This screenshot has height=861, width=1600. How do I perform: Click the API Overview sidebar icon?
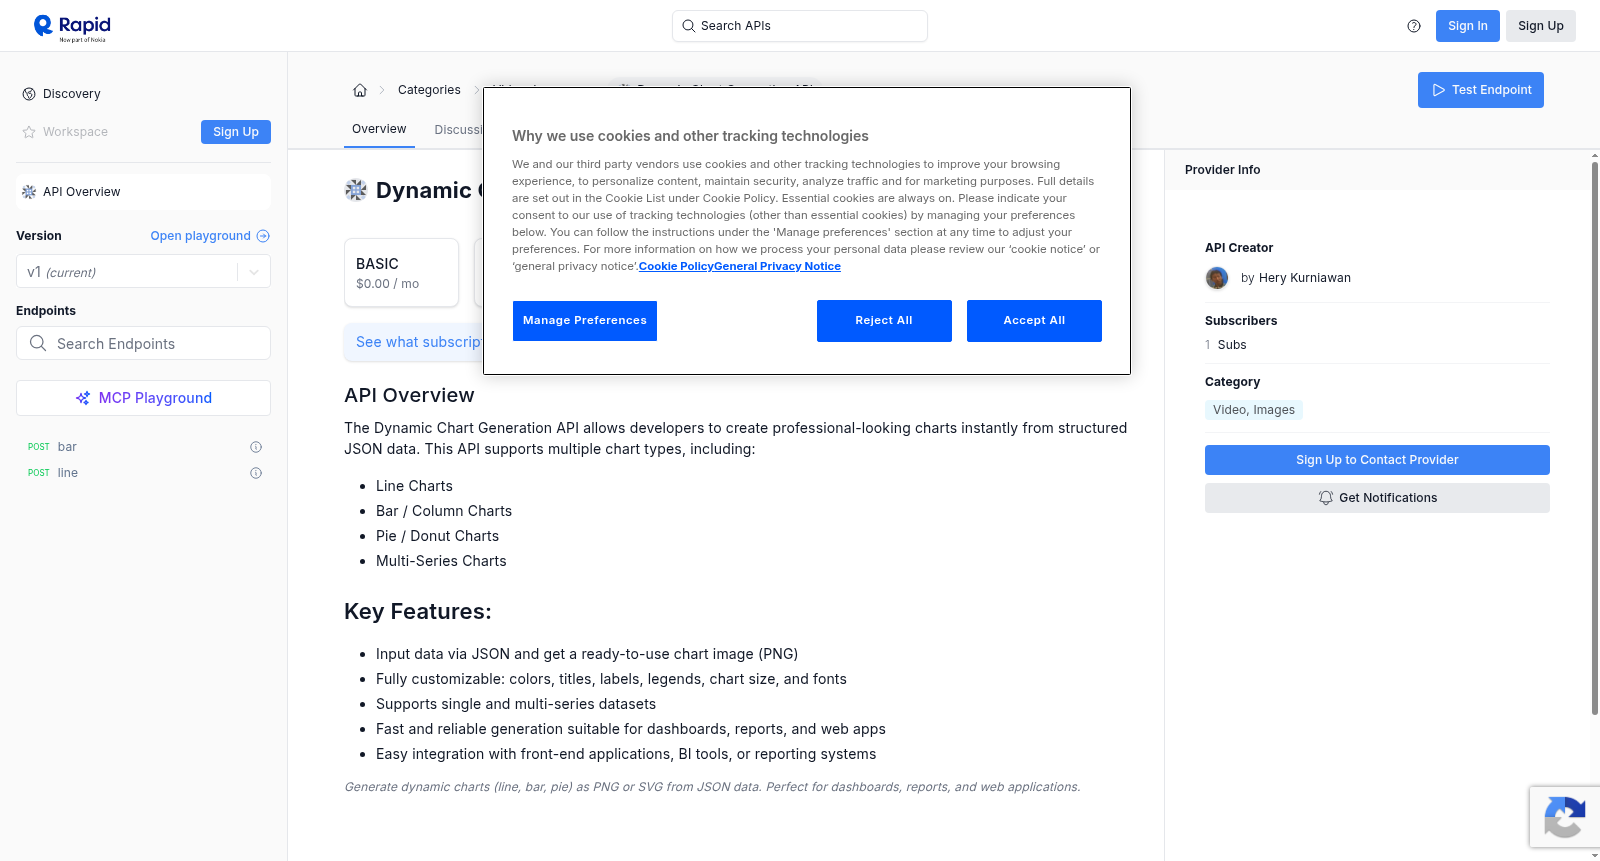[x=29, y=192]
